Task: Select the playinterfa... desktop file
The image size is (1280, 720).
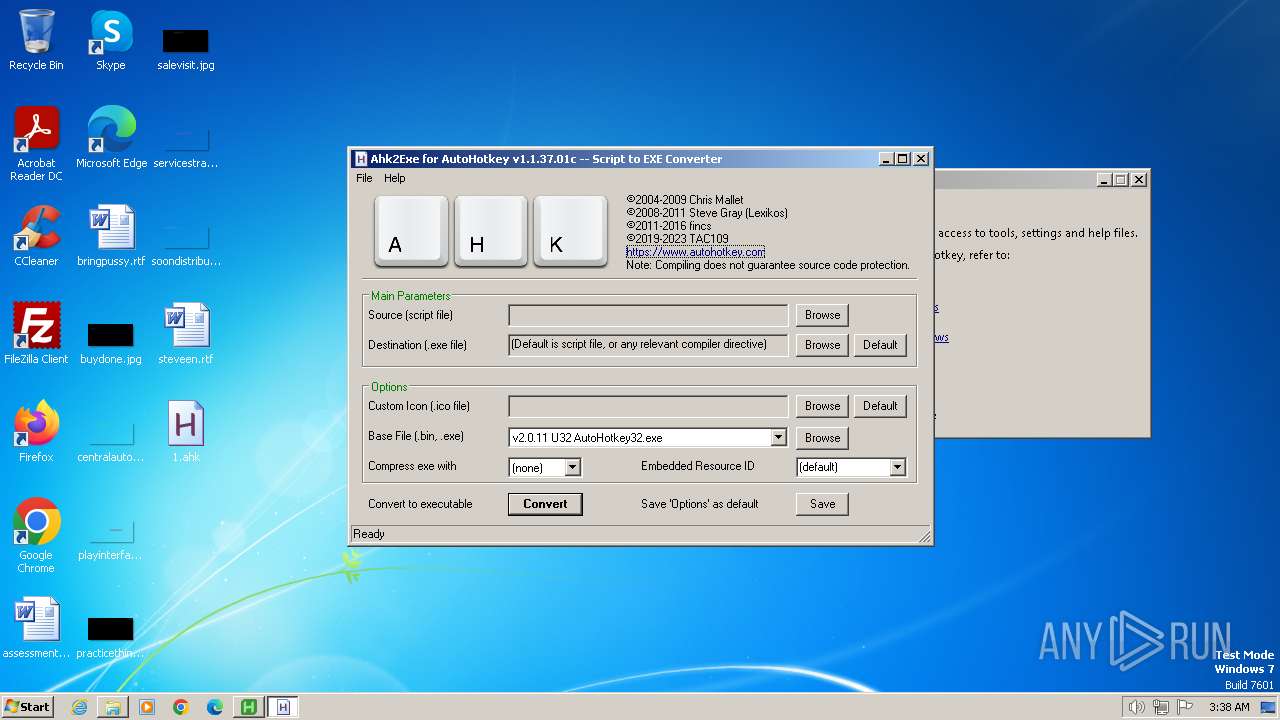Action: [x=111, y=539]
